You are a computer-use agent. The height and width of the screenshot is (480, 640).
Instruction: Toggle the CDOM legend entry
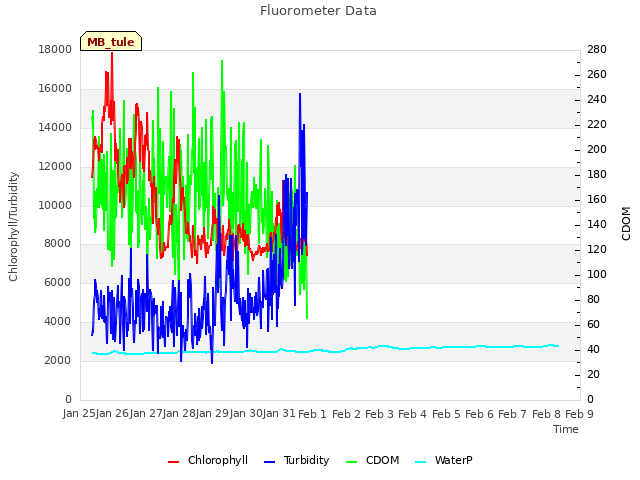(372, 460)
